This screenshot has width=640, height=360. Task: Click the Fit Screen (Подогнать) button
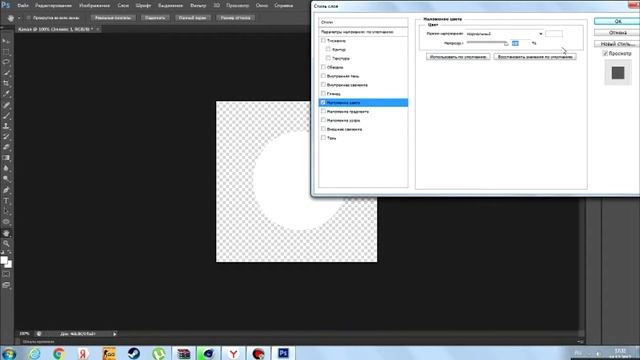click(x=155, y=18)
